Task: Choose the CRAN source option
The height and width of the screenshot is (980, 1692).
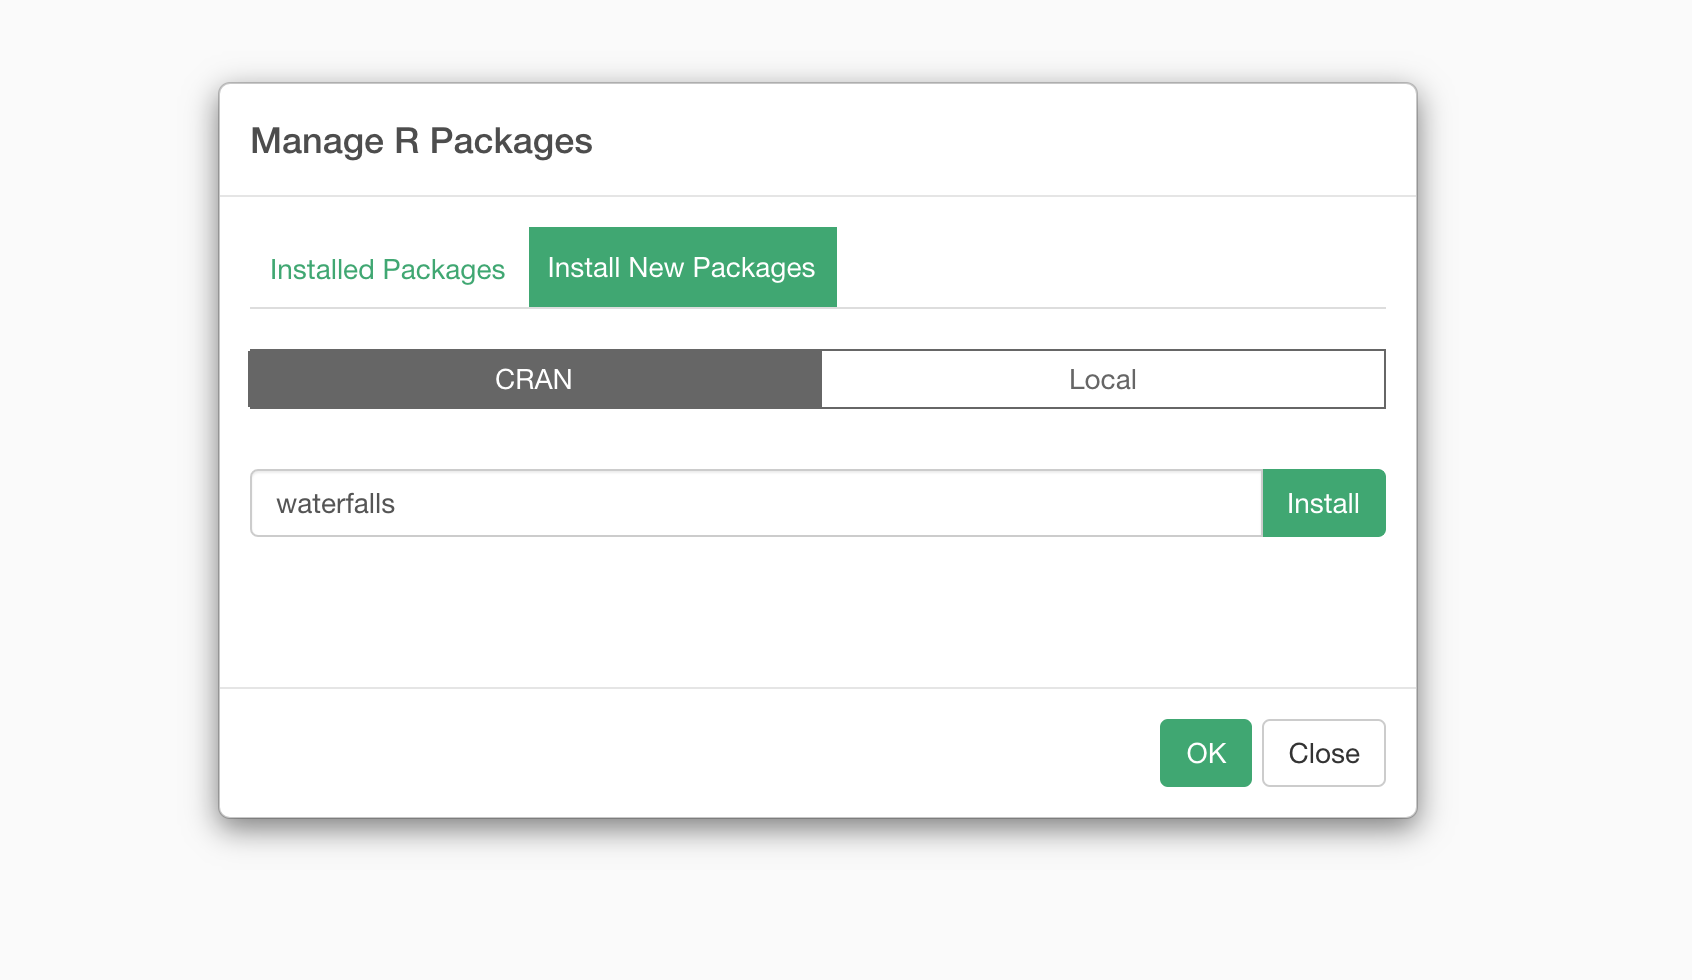Action: (x=534, y=379)
